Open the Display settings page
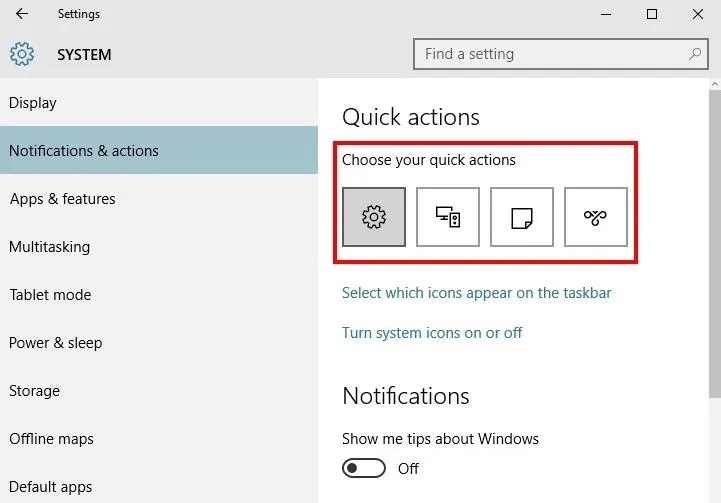This screenshot has width=721, height=503. click(159, 102)
